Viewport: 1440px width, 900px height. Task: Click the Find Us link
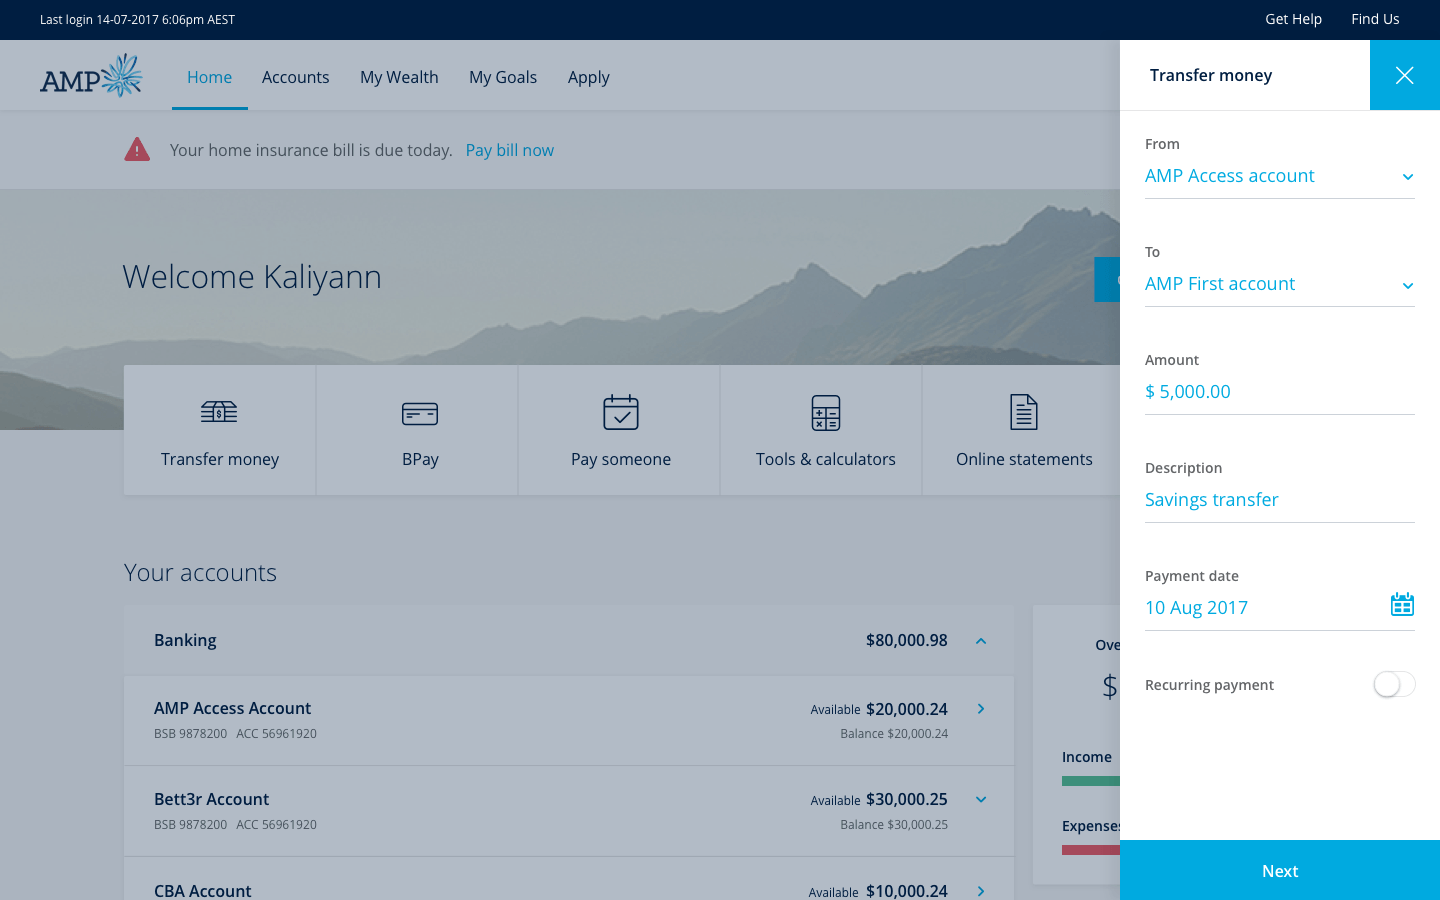[x=1375, y=19]
